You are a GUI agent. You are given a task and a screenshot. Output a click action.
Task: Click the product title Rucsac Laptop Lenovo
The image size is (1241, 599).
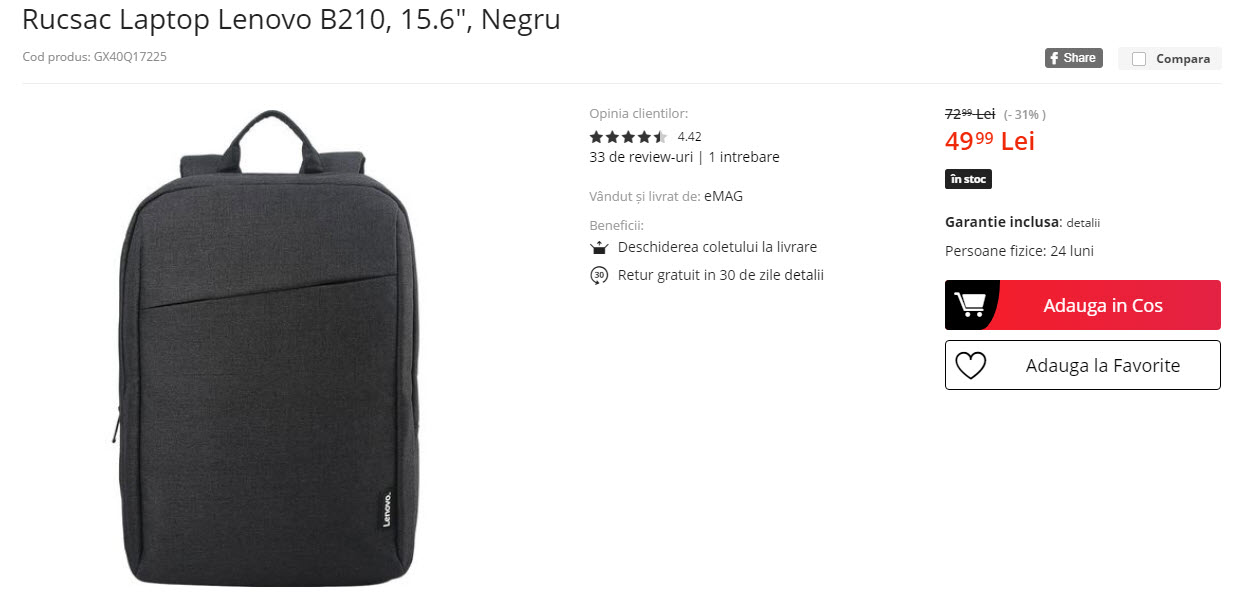click(x=291, y=19)
